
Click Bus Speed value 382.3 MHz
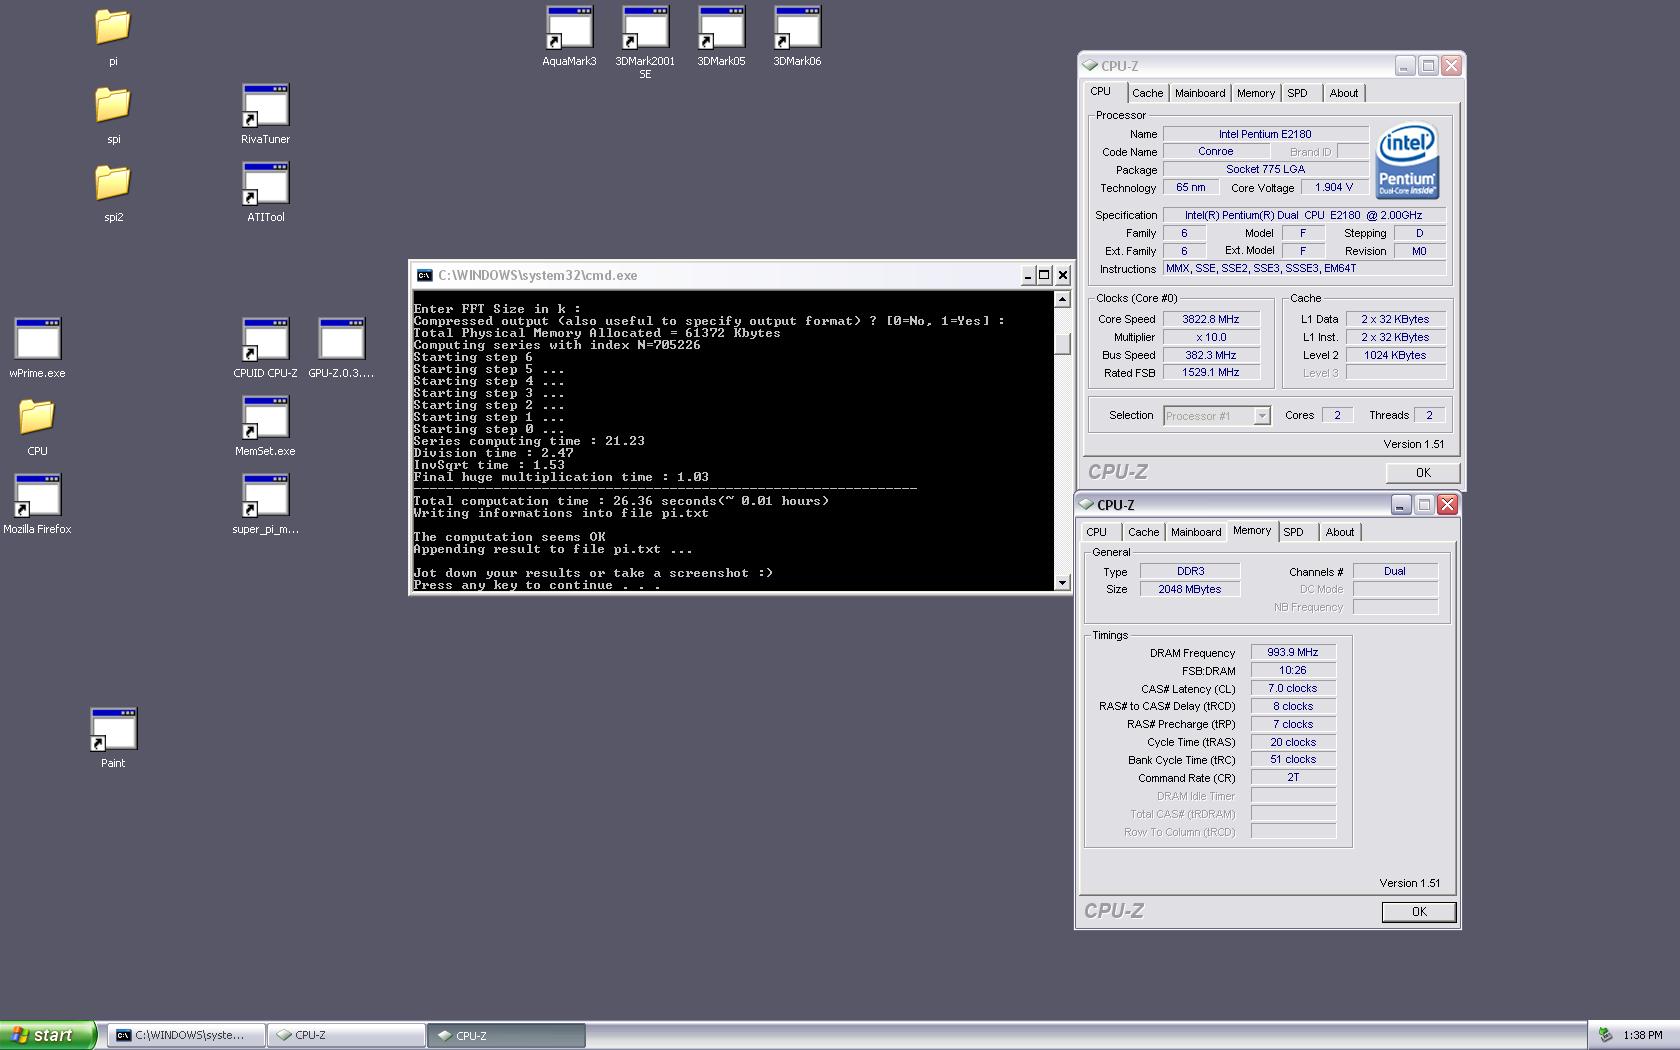tap(1210, 355)
